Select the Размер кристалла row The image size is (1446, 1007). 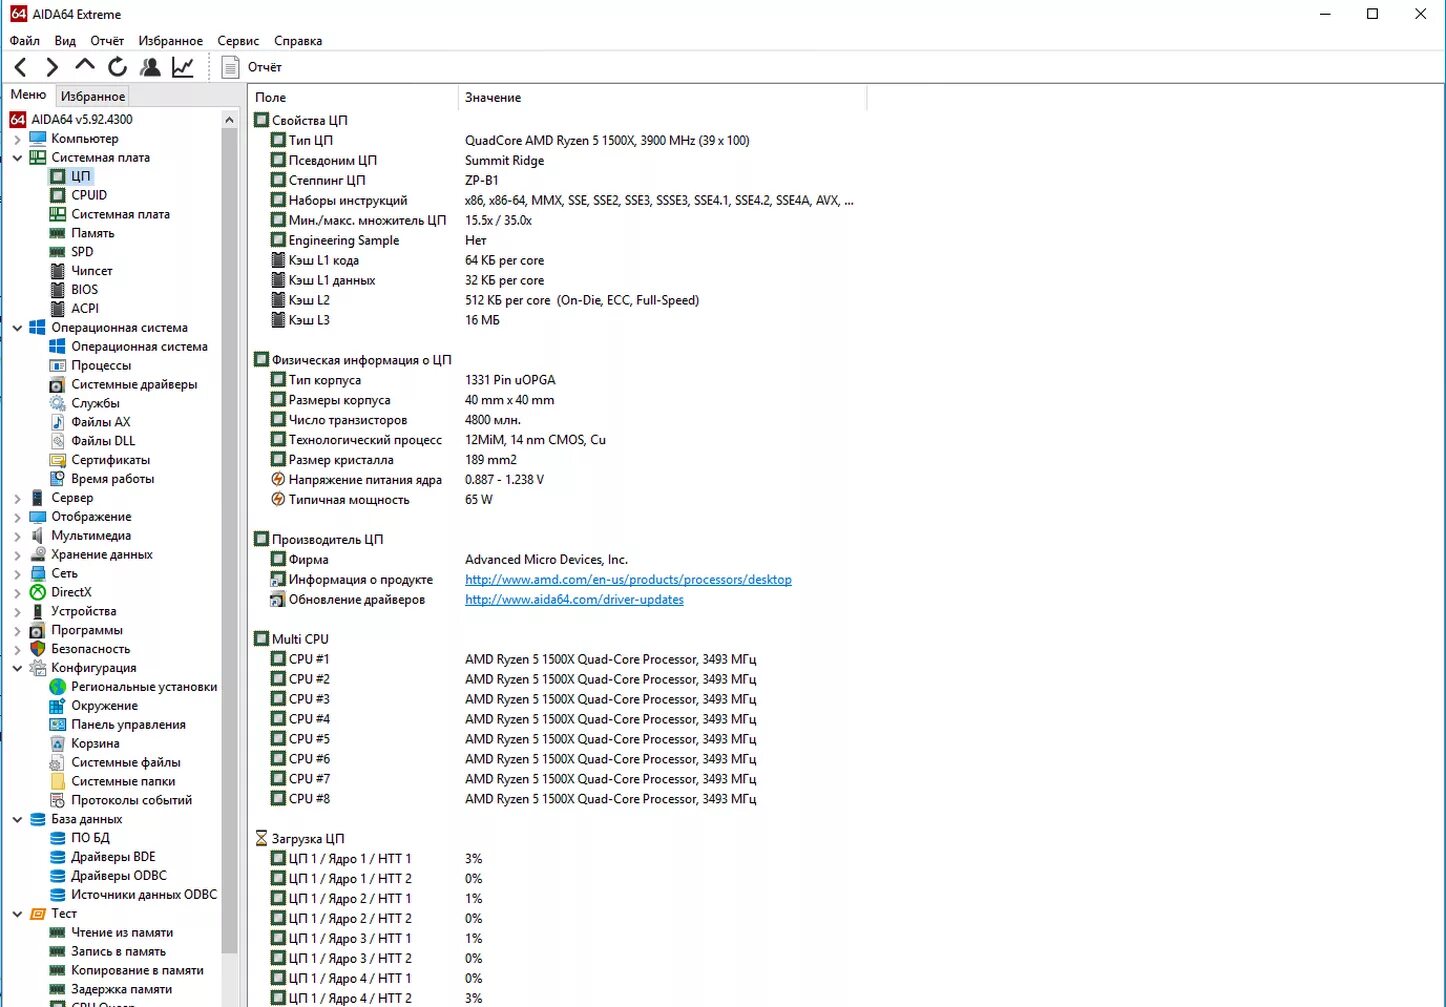[x=556, y=460]
